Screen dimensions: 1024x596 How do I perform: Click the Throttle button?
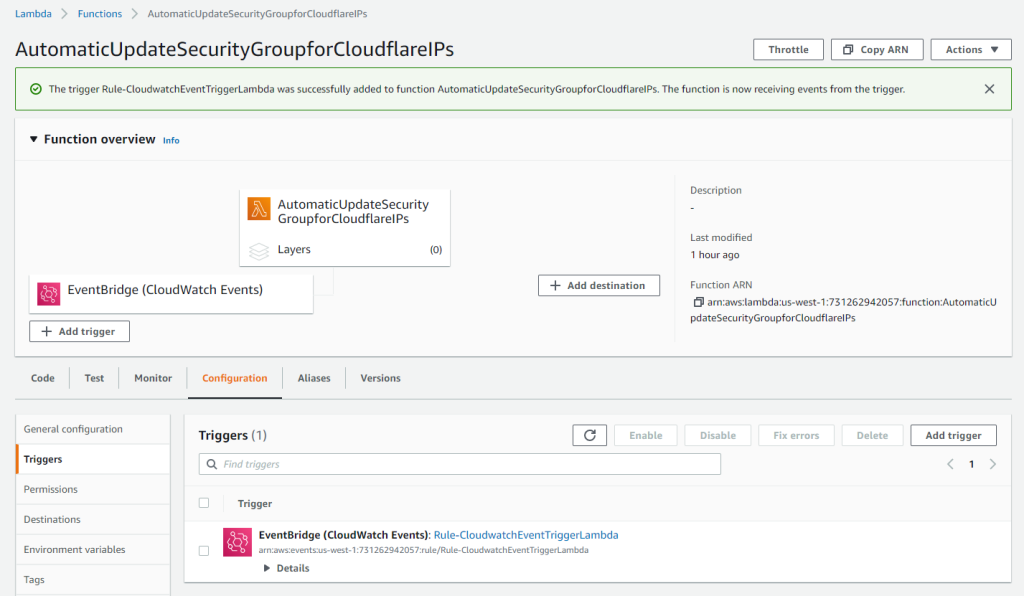point(788,49)
